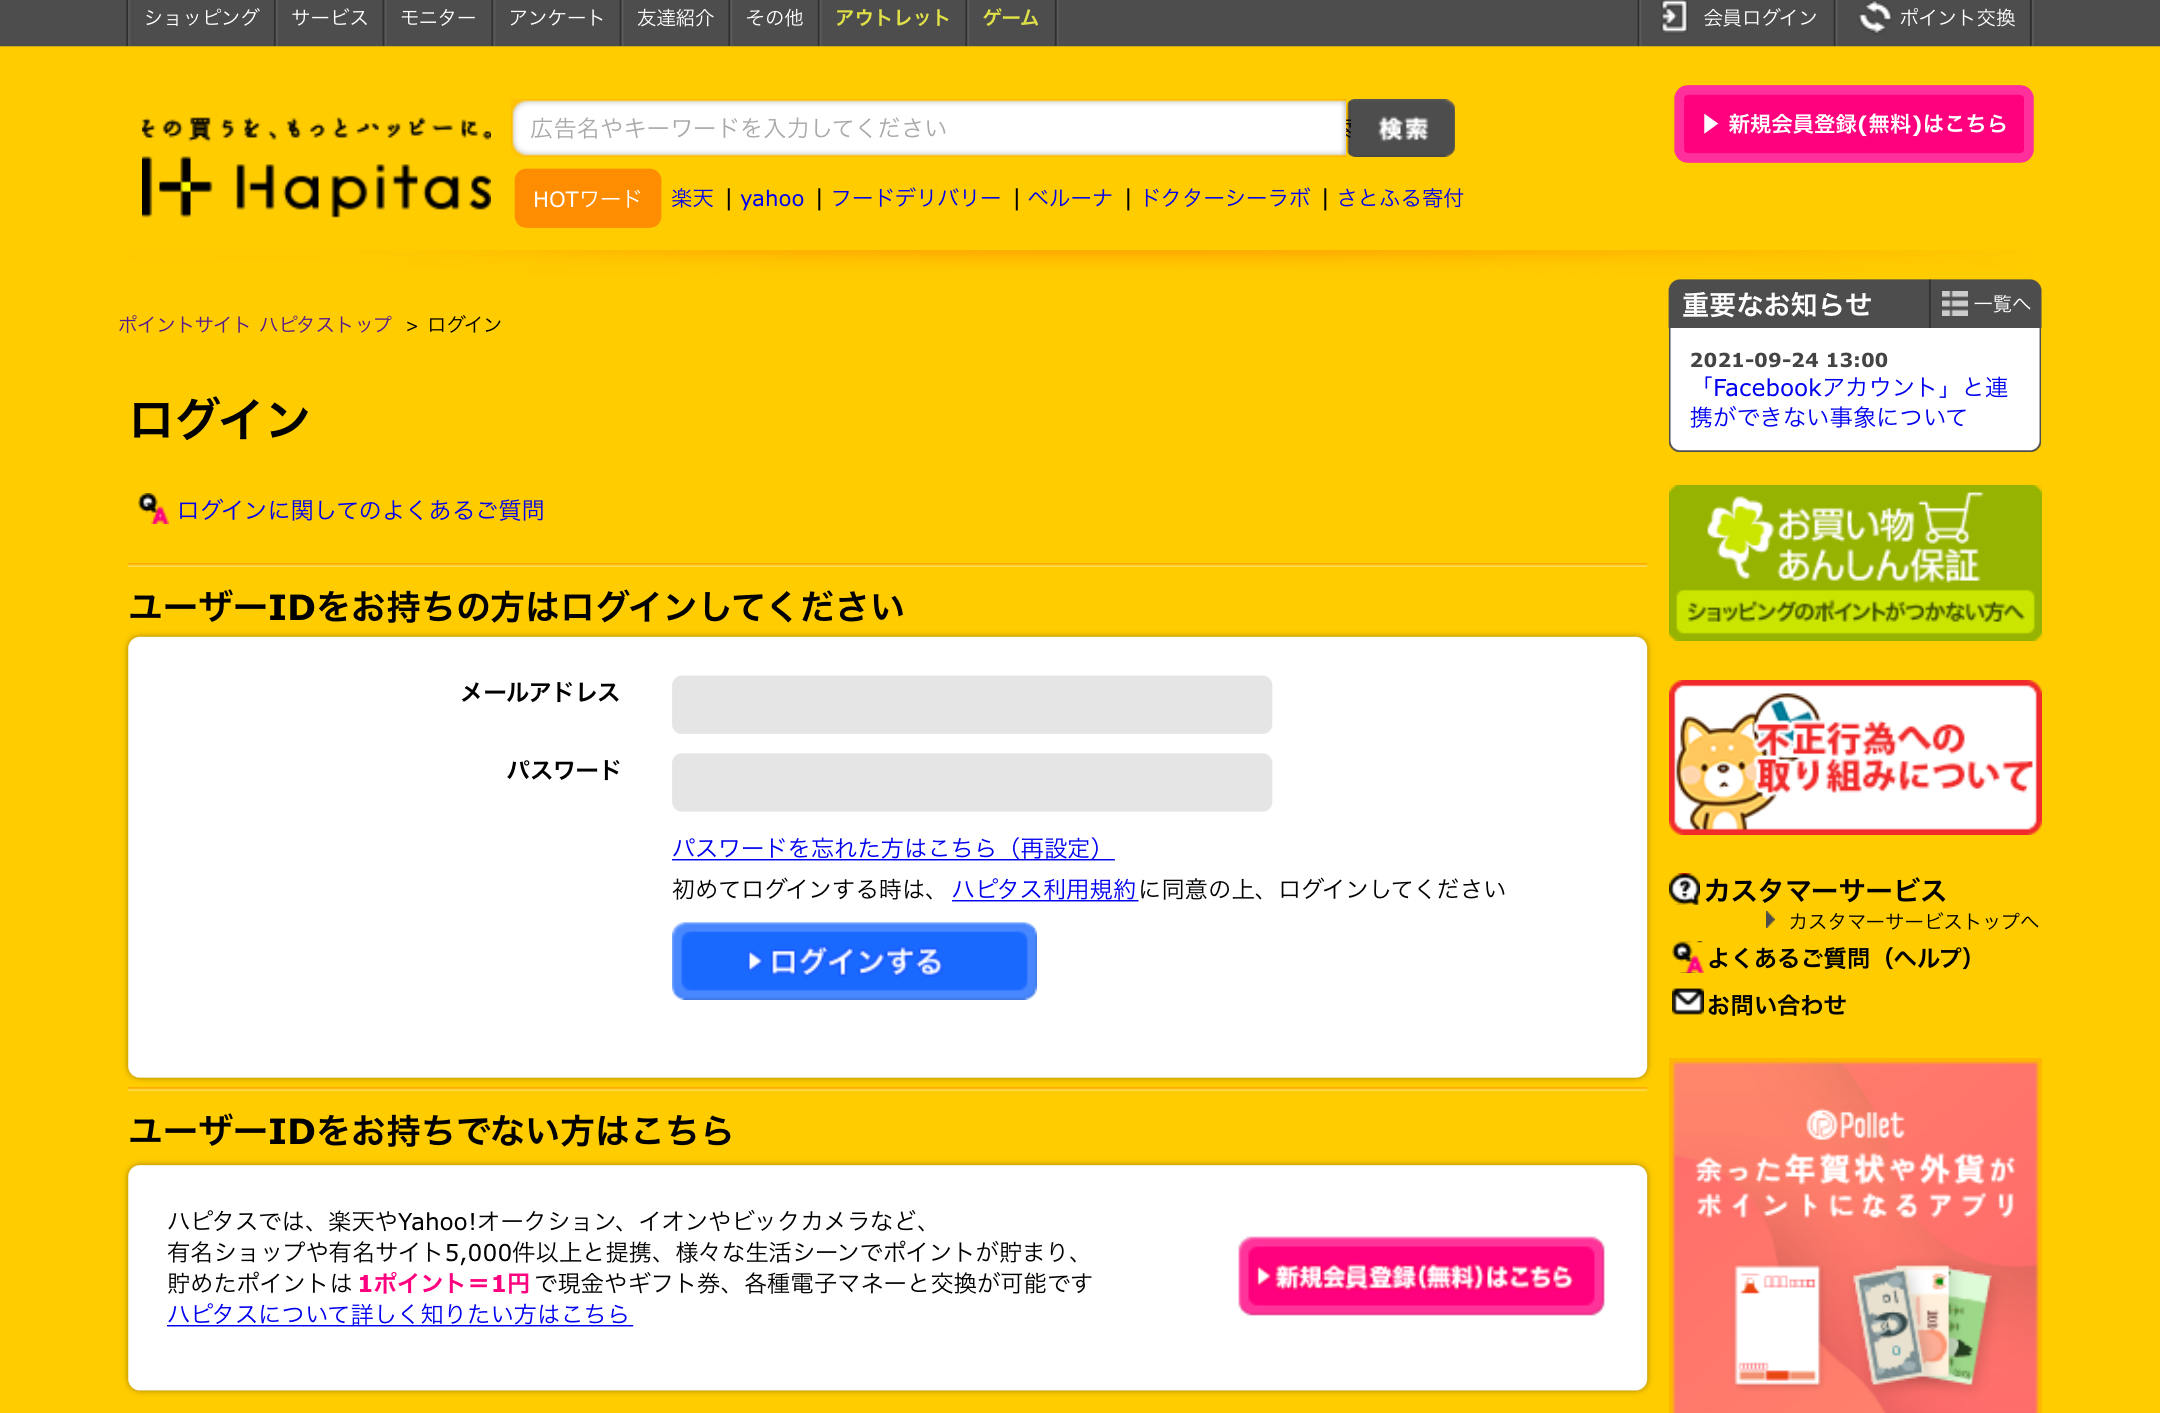
Task: Click the Hapitas logo
Action: [x=317, y=167]
